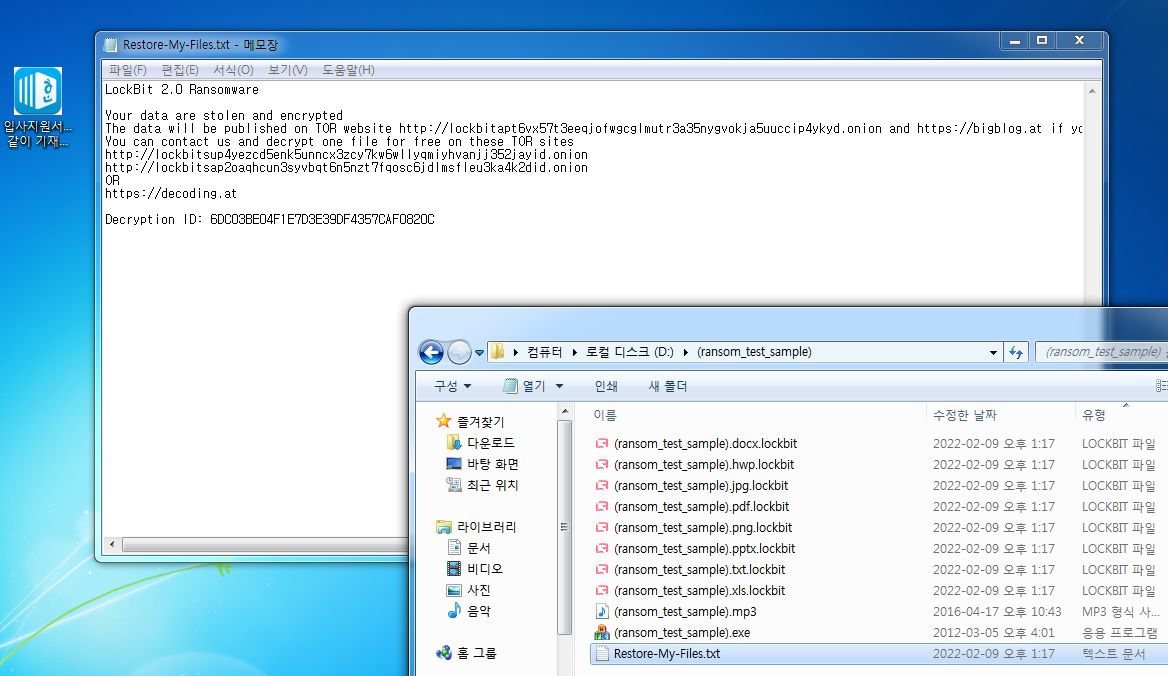Open 비디오 library in sidebar
The image size is (1168, 676).
coord(474,569)
